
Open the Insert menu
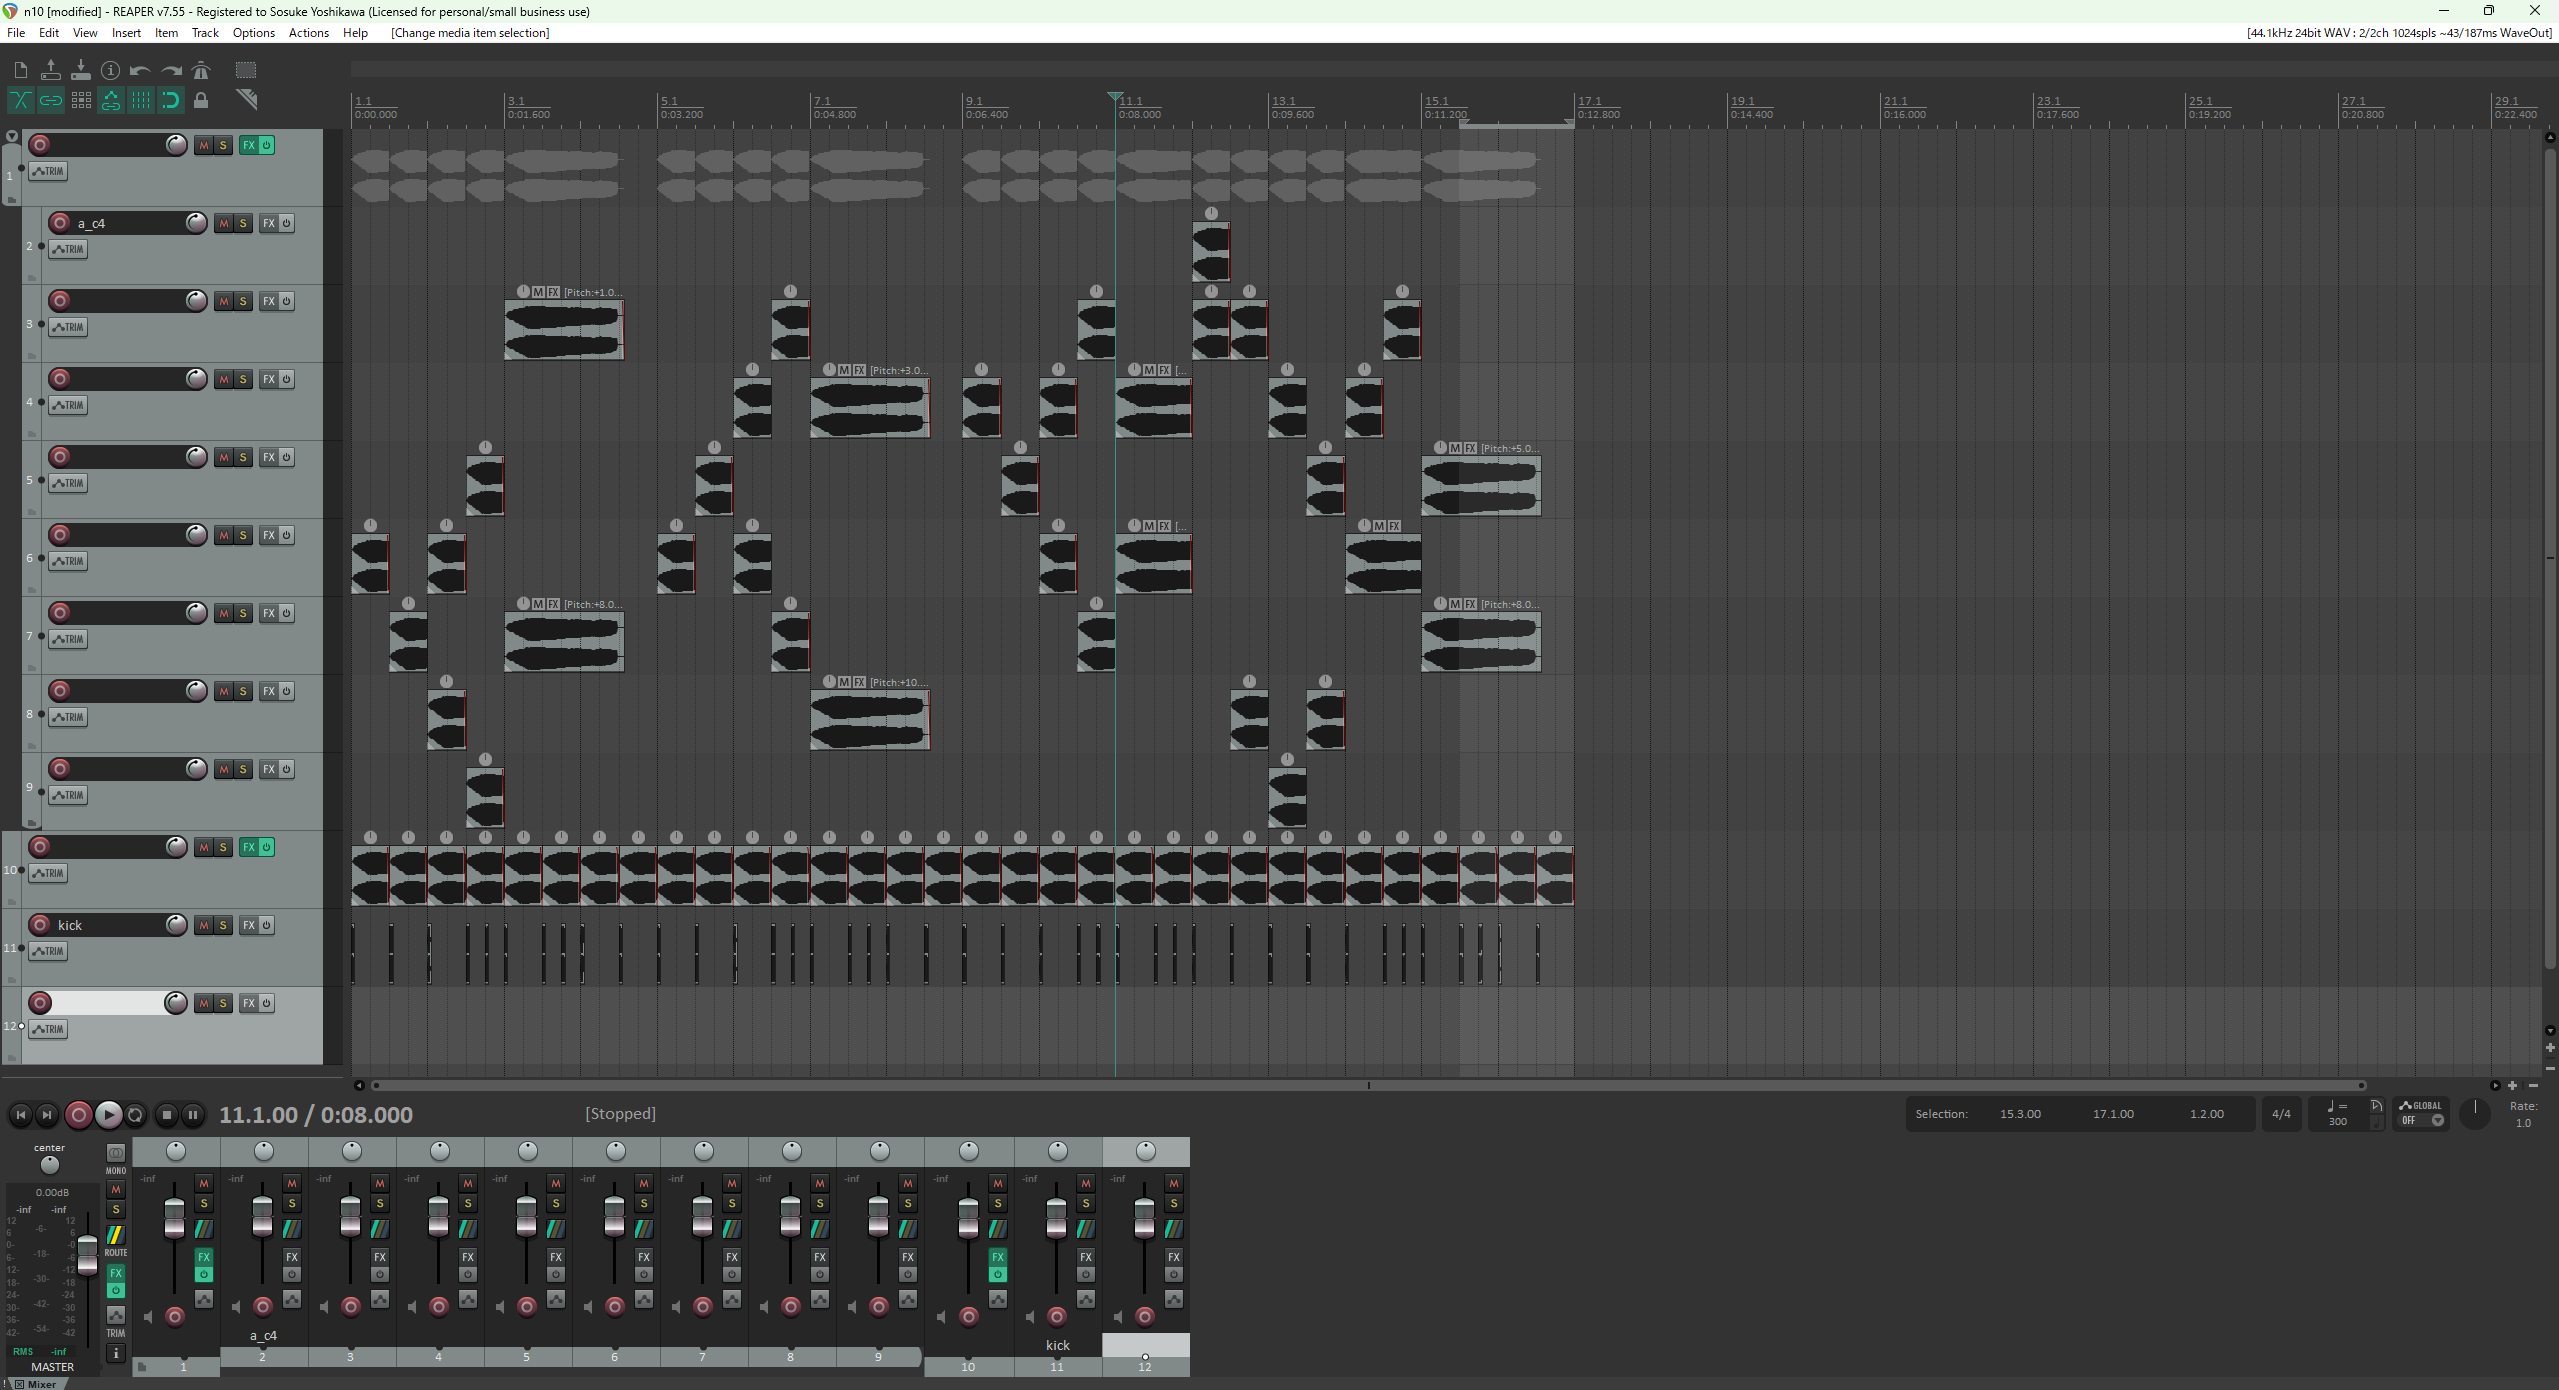[126, 33]
